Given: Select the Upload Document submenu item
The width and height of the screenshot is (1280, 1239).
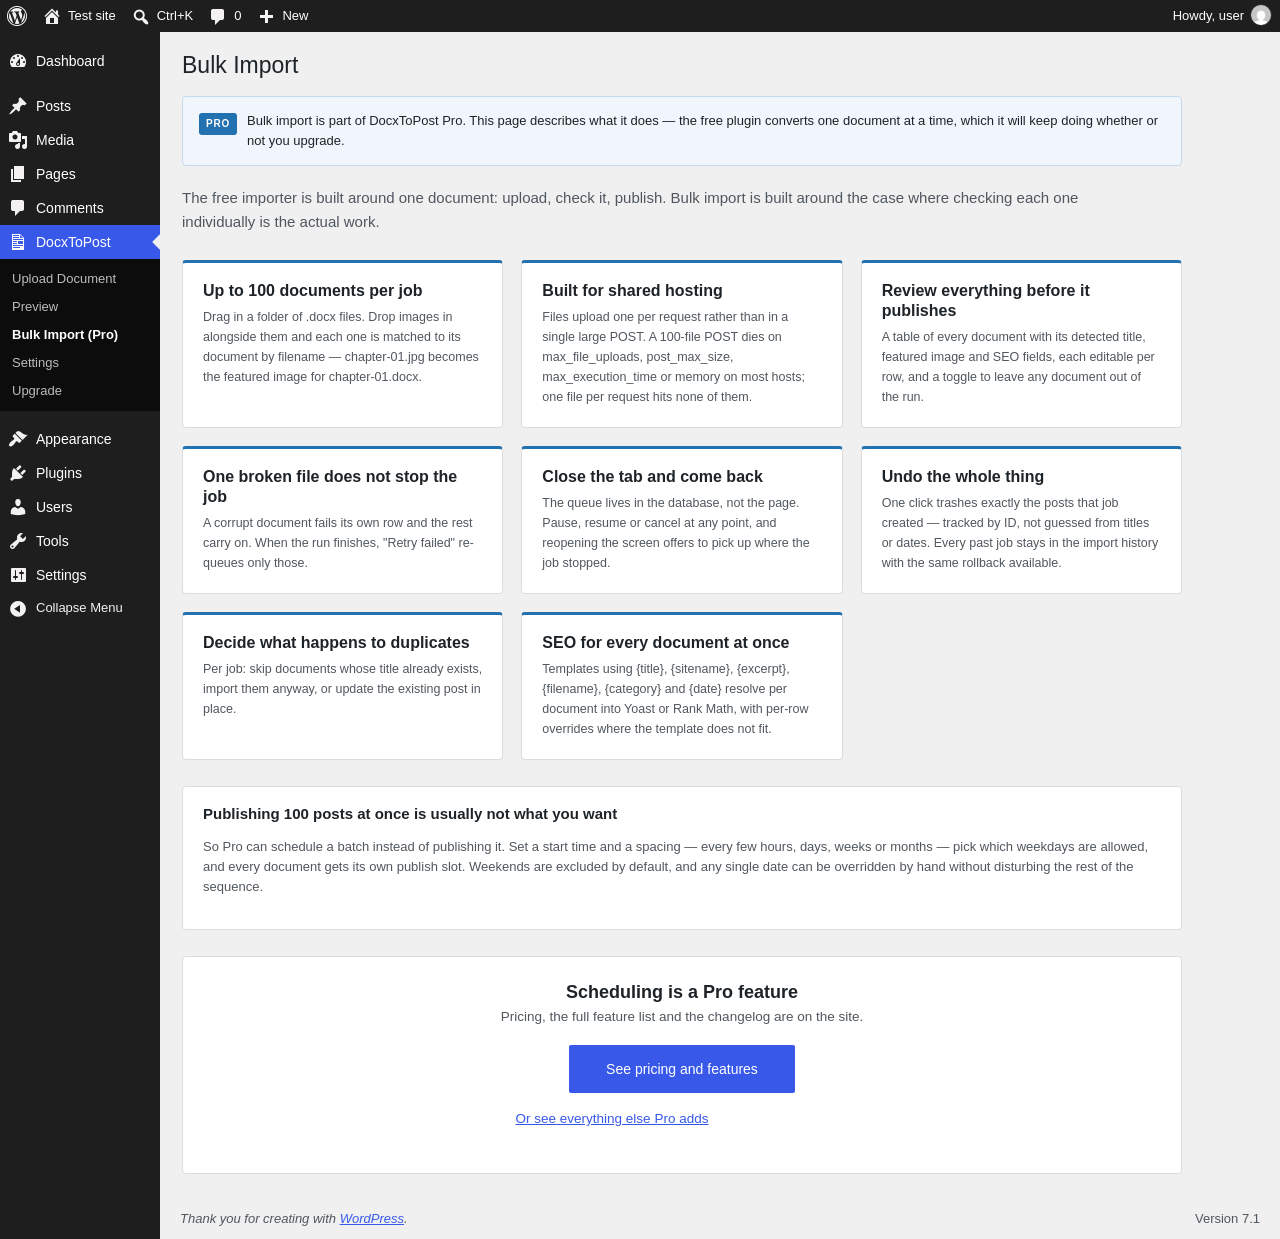Looking at the screenshot, I should click(x=64, y=279).
